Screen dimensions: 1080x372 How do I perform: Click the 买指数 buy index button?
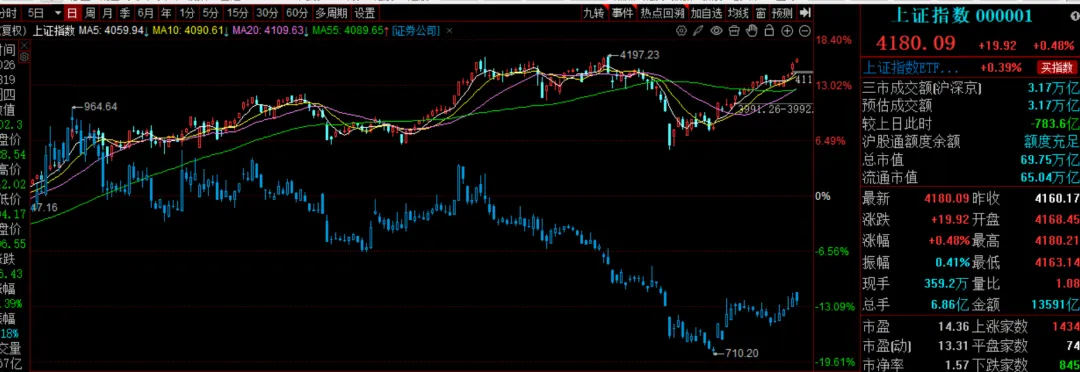[1057, 68]
